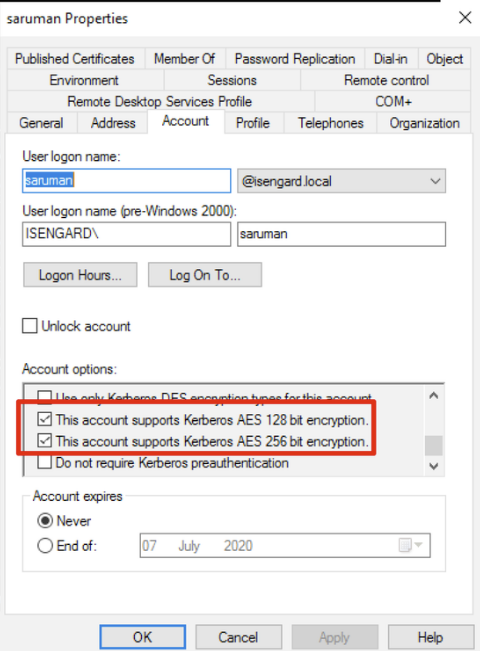The width and height of the screenshot is (480, 651).
Task: Confirm changes with the OK button
Action: coord(142,637)
